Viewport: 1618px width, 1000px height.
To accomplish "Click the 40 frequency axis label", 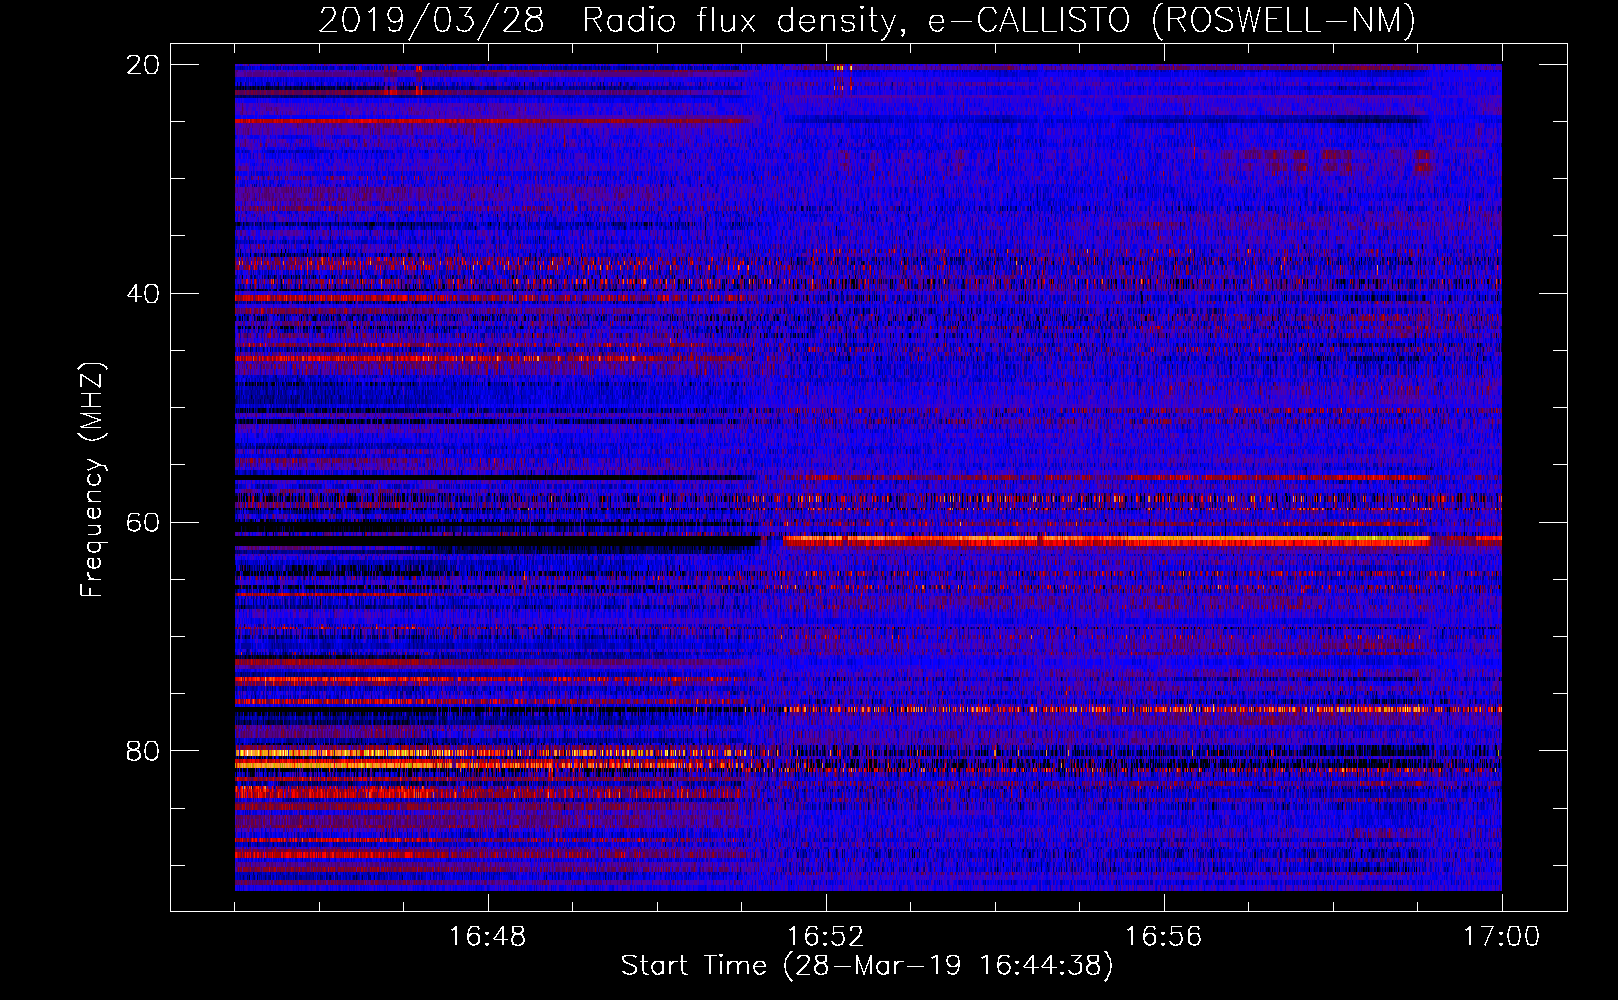I will (143, 294).
